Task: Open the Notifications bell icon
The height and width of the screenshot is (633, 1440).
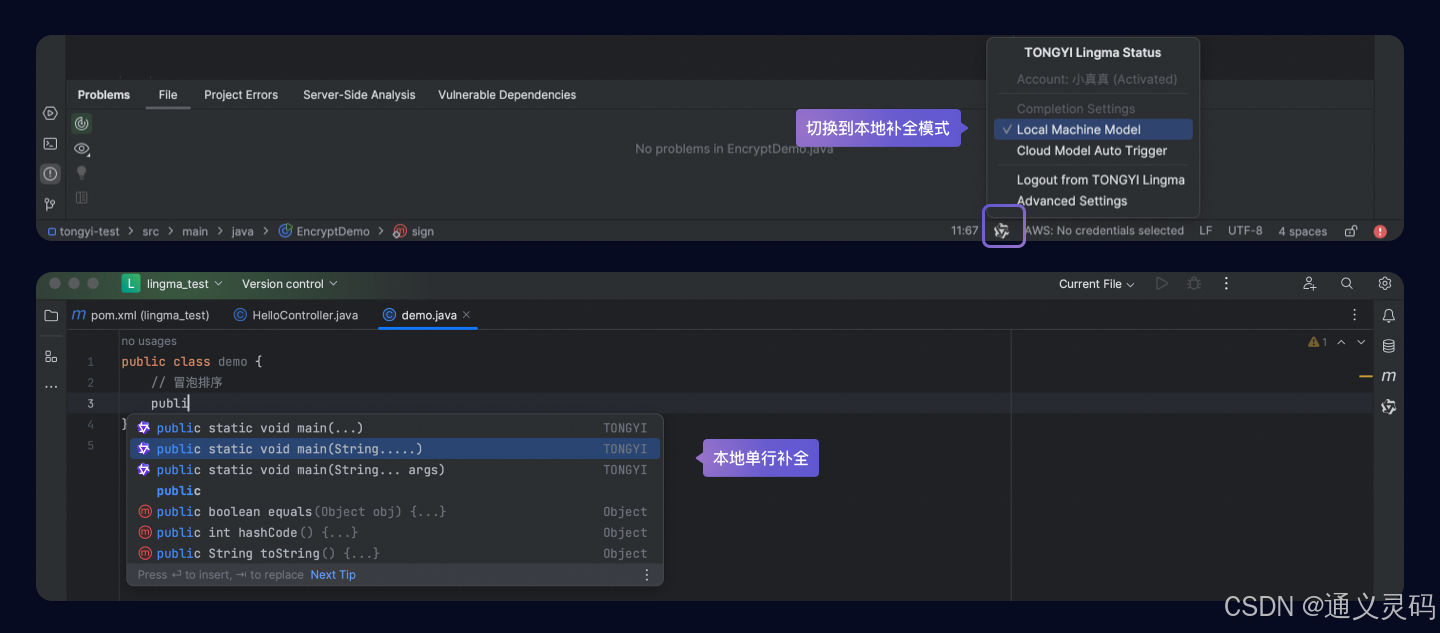Action: pyautogui.click(x=1389, y=316)
